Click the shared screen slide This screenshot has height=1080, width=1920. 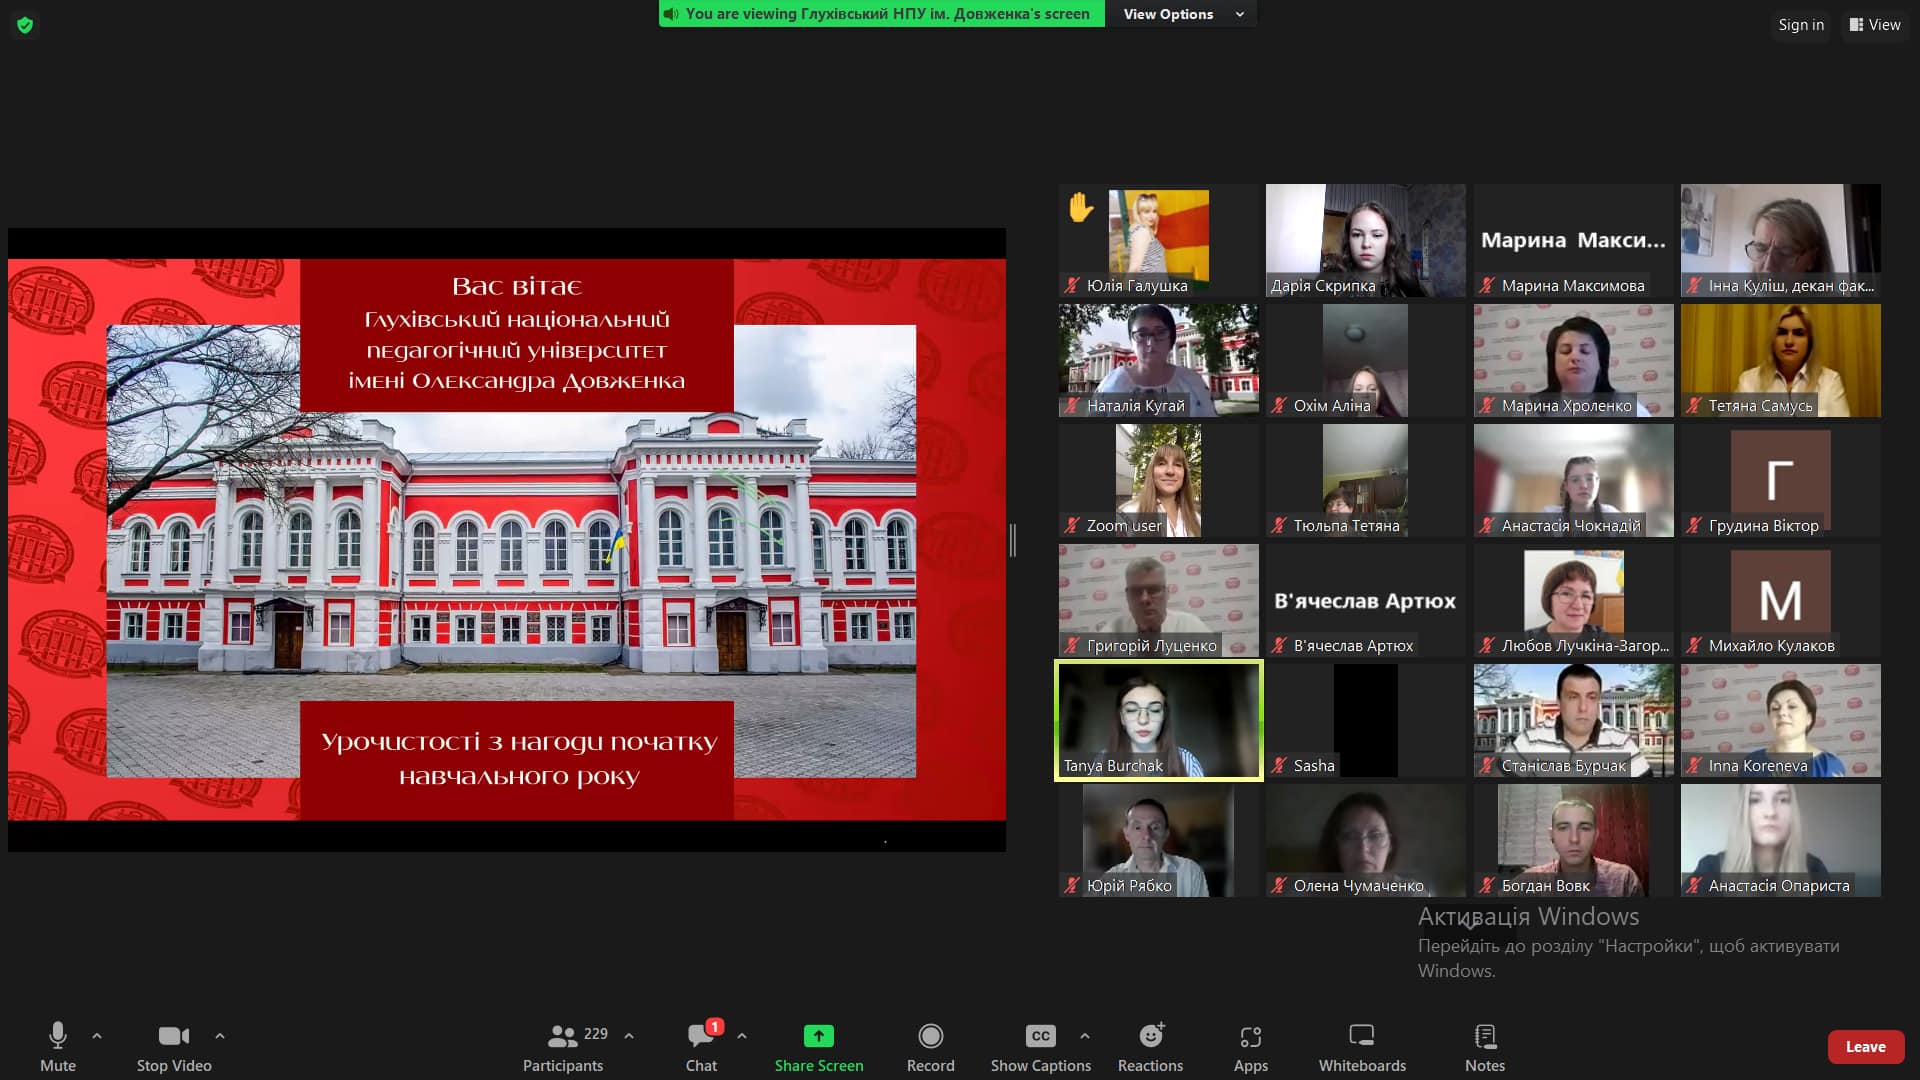[x=507, y=540]
